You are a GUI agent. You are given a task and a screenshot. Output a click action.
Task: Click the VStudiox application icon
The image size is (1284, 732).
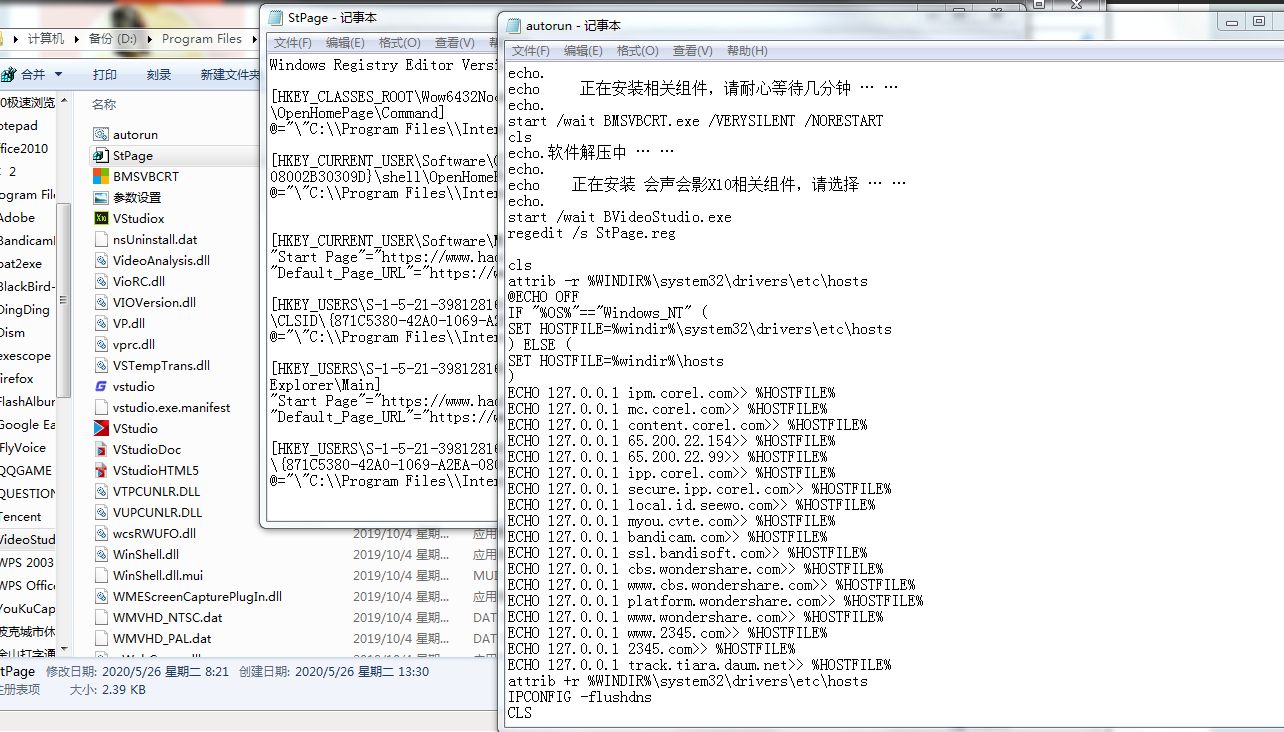click(x=101, y=218)
